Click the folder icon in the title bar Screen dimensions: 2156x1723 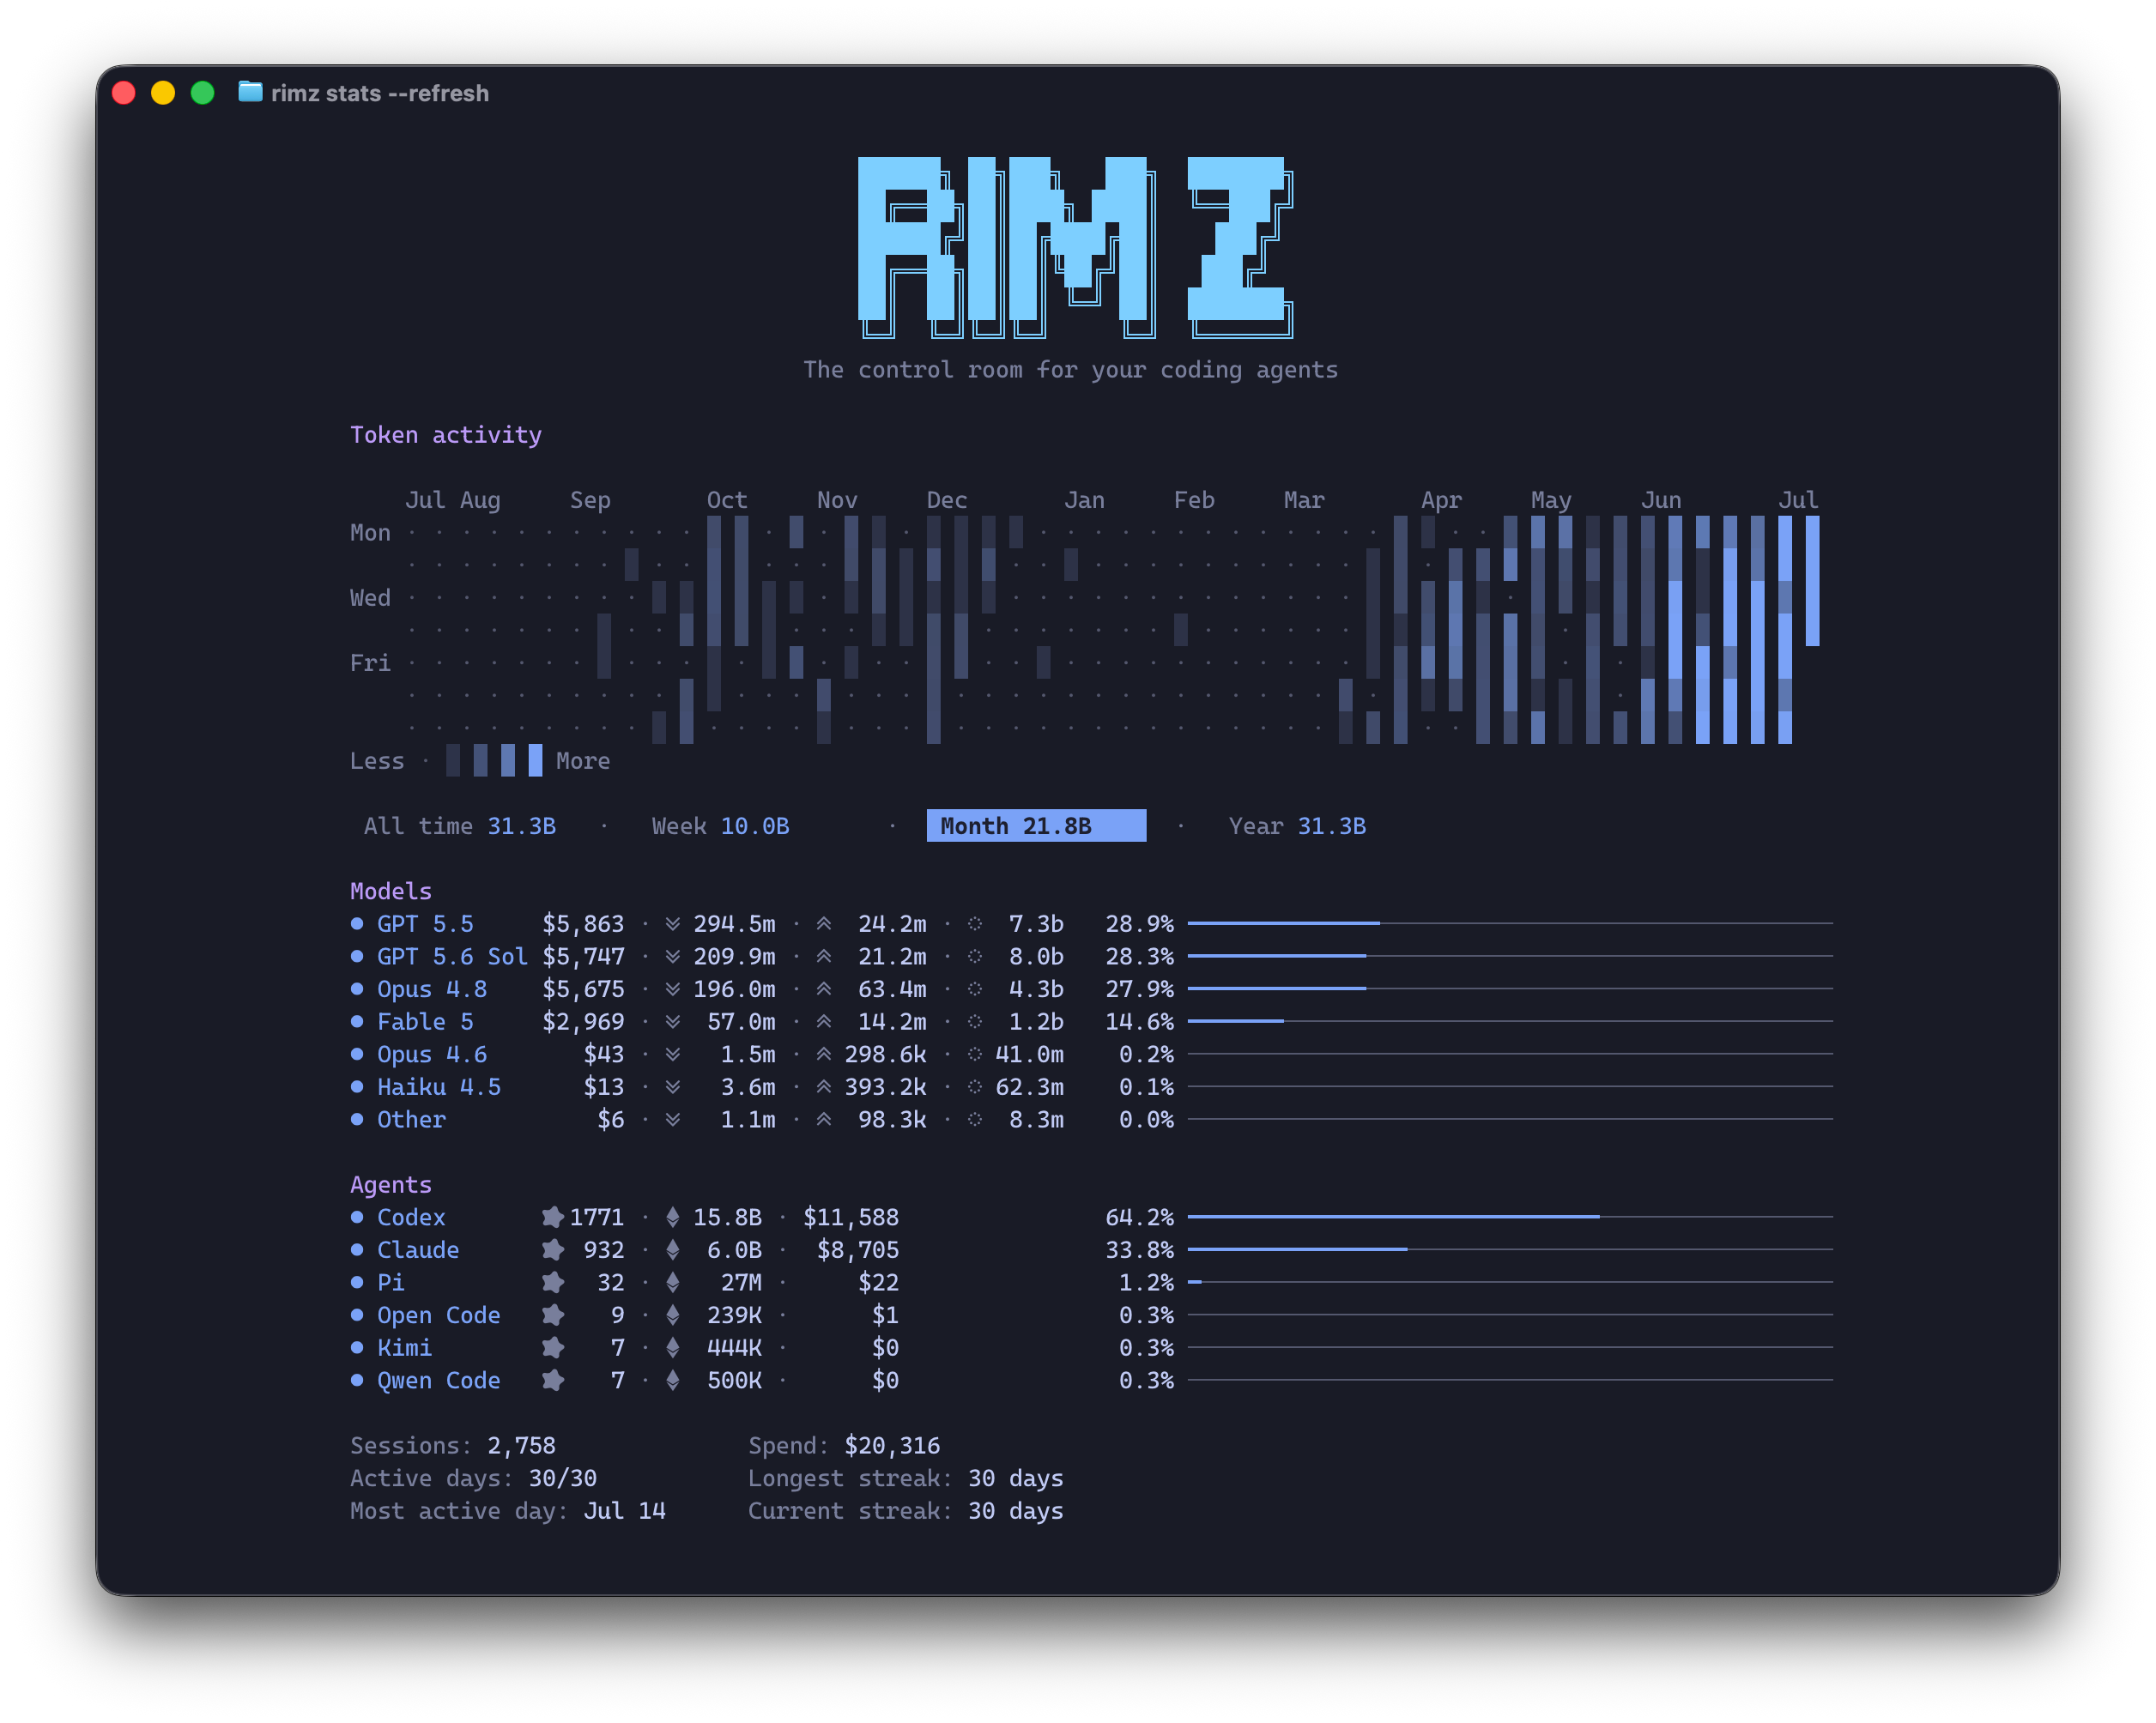250,92
